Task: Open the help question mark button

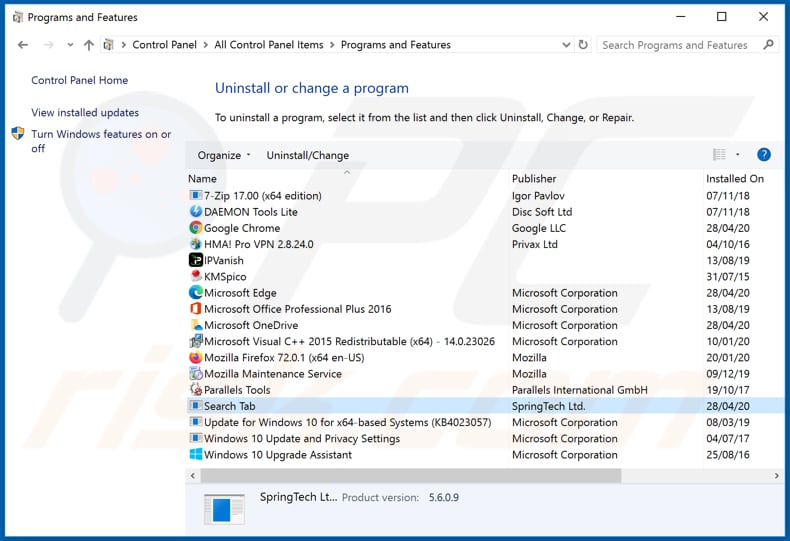Action: click(x=764, y=155)
